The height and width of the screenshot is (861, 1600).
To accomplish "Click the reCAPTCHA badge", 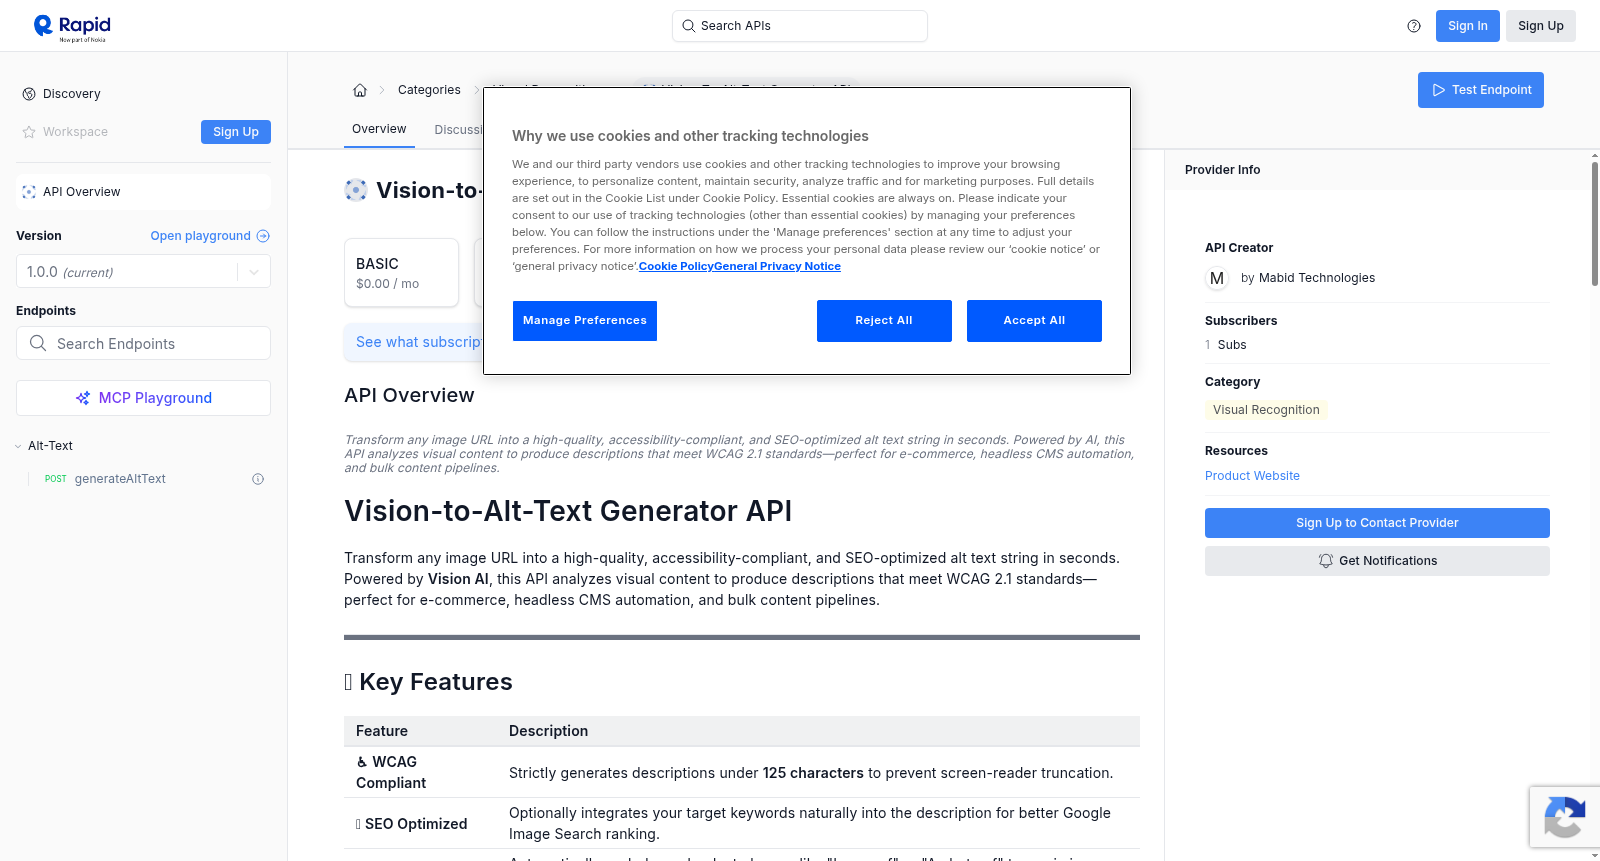I will pos(1564,817).
